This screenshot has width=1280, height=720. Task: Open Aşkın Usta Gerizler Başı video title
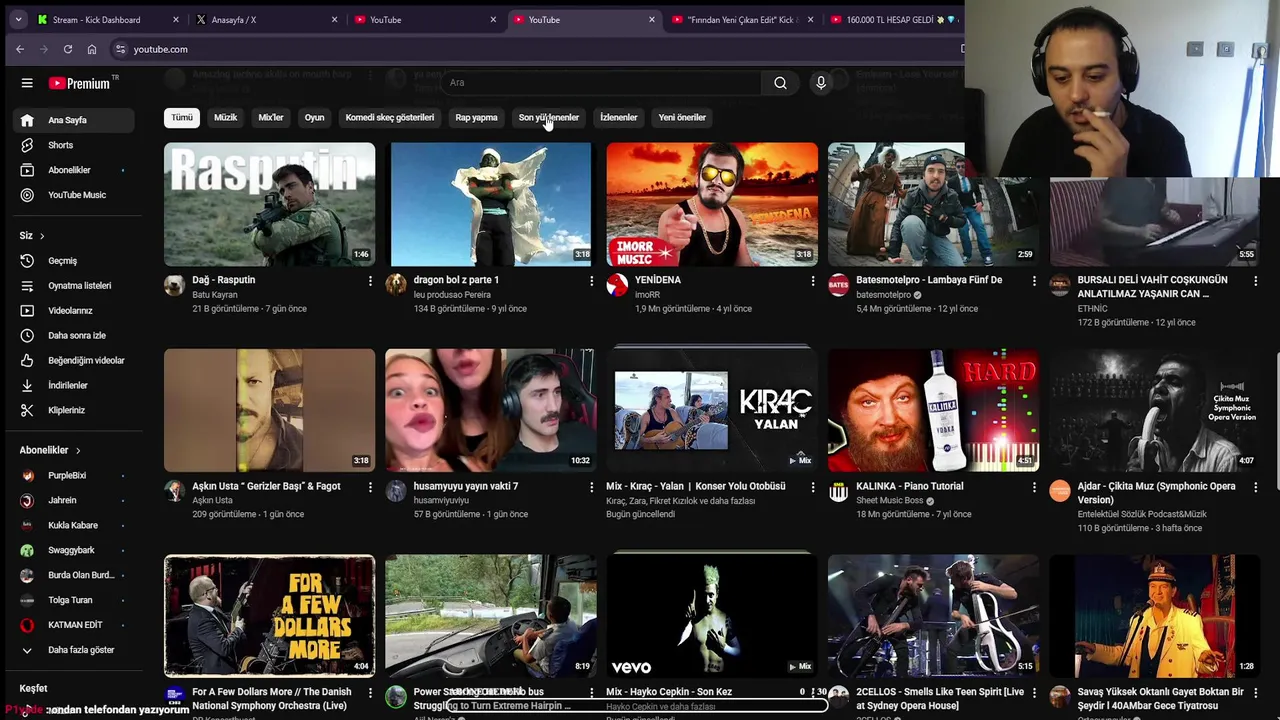point(266,486)
